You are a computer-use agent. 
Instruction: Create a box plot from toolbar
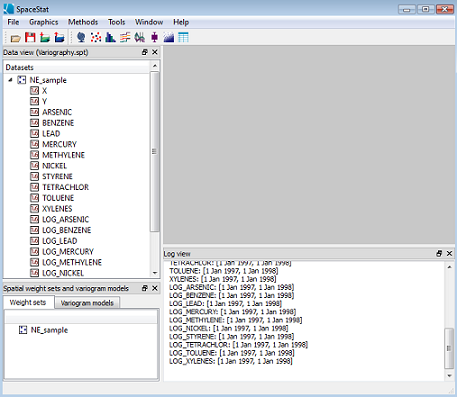(154, 37)
